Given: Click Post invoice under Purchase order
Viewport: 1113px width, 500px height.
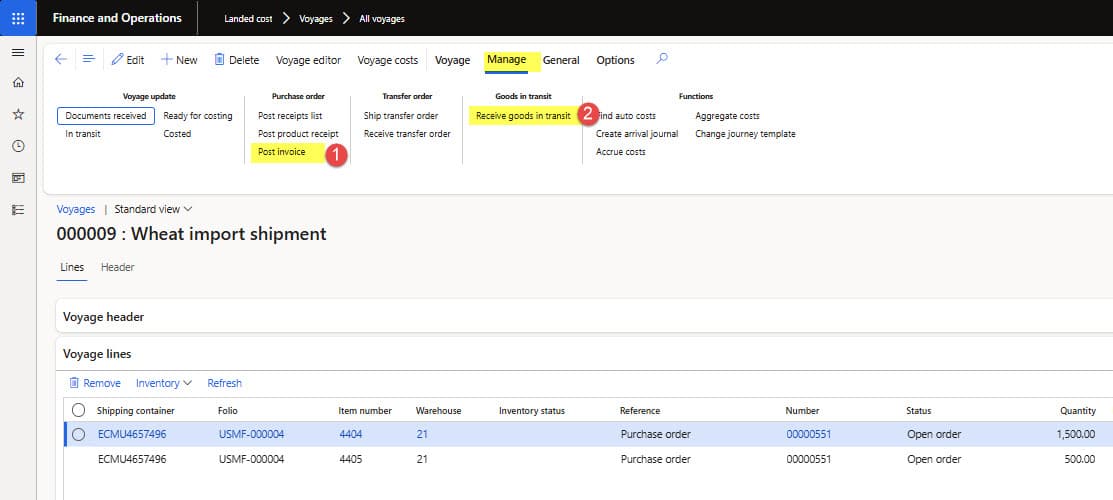Looking at the screenshot, I should (282, 152).
